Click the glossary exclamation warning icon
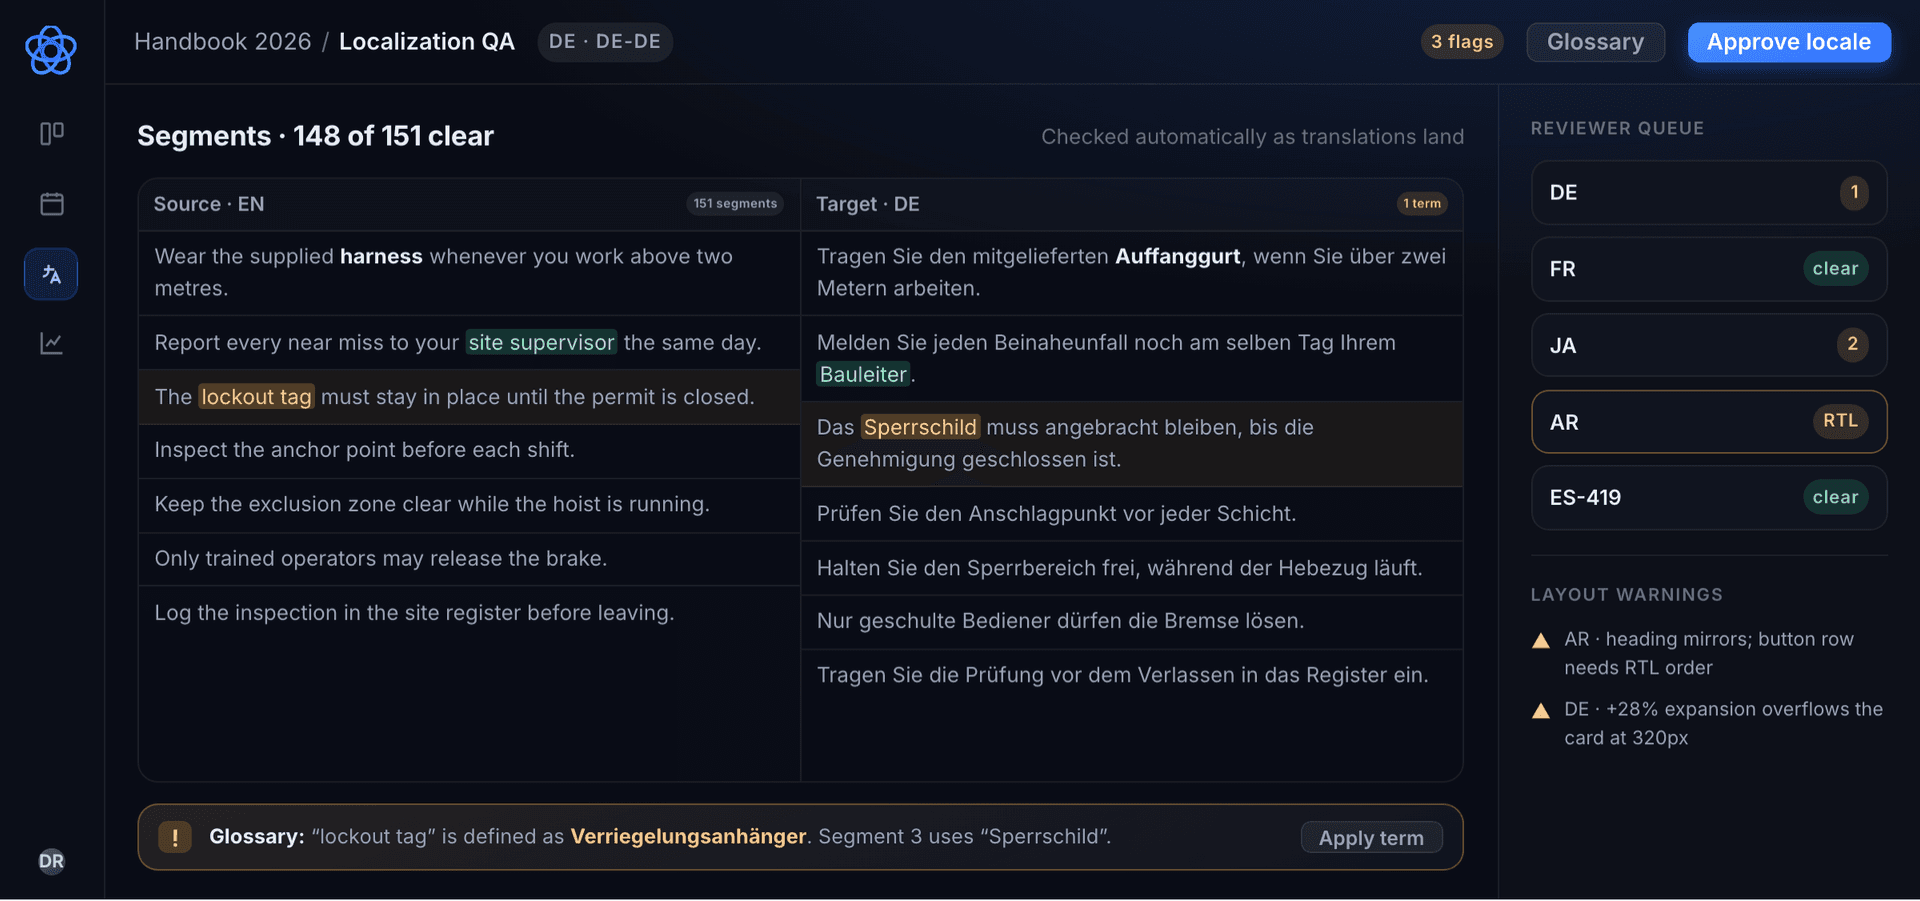1920x901 pixels. tap(175, 837)
